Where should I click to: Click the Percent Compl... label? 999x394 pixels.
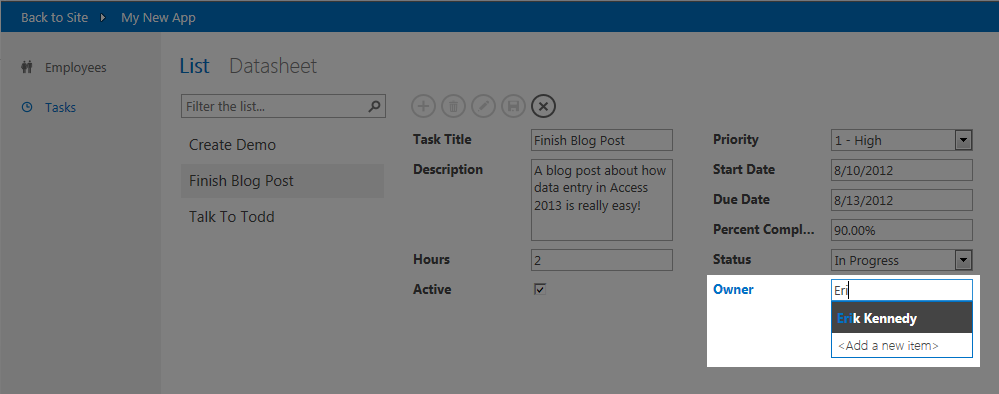pyautogui.click(x=764, y=230)
